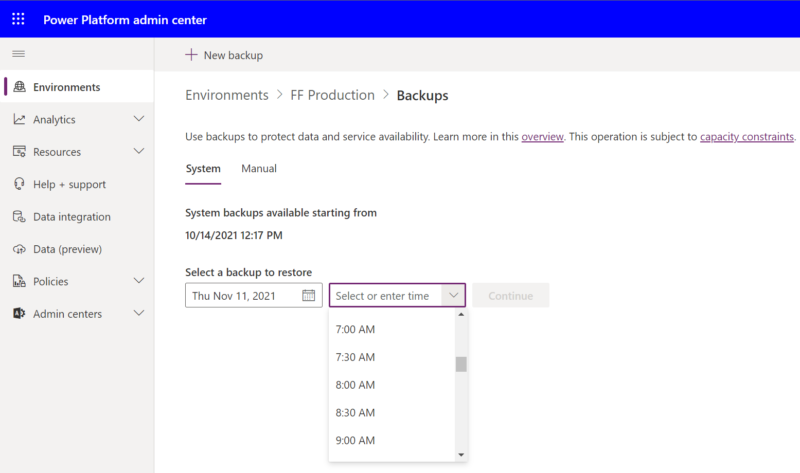The height and width of the screenshot is (473, 800).
Task: Toggle the time dropdown arrow
Action: (454, 296)
